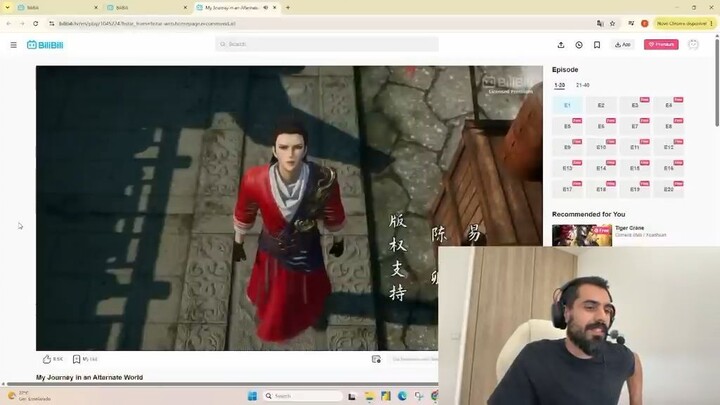Screen dimensions: 720x405
Task: Open the hamburger menu beside BiliBili logo
Action: click(x=13, y=45)
